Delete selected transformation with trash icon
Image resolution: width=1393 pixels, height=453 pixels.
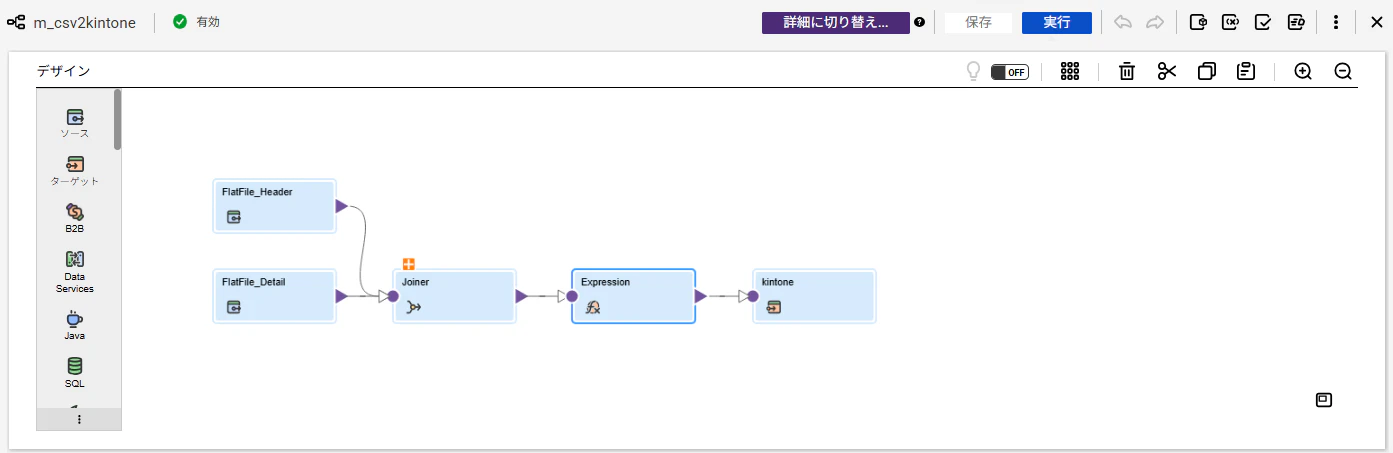pos(1127,71)
